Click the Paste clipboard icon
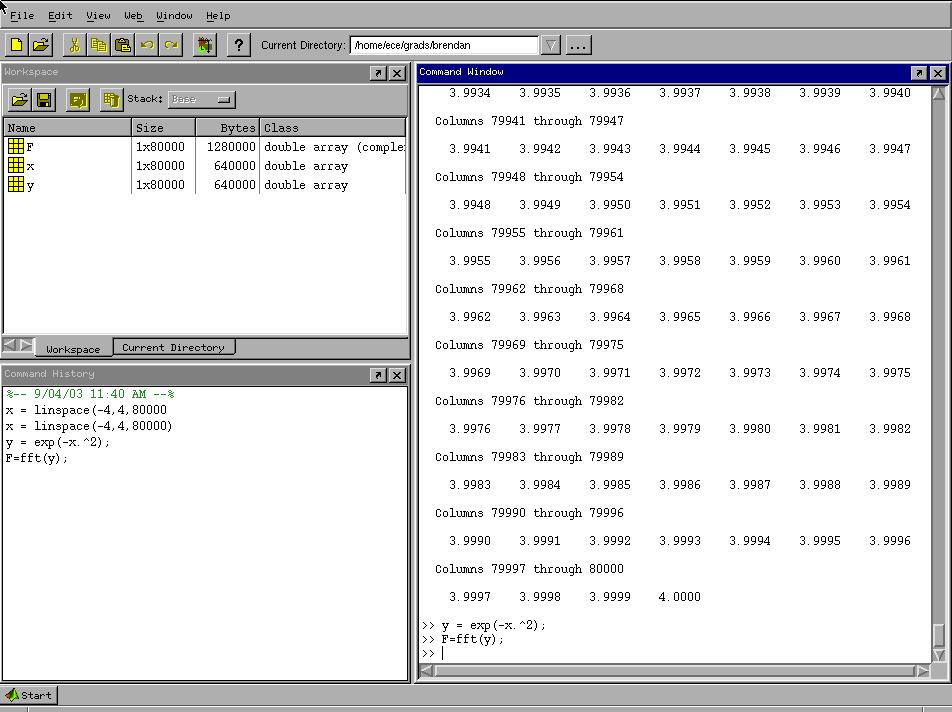Viewport: 952px width, 712px height. (123, 45)
